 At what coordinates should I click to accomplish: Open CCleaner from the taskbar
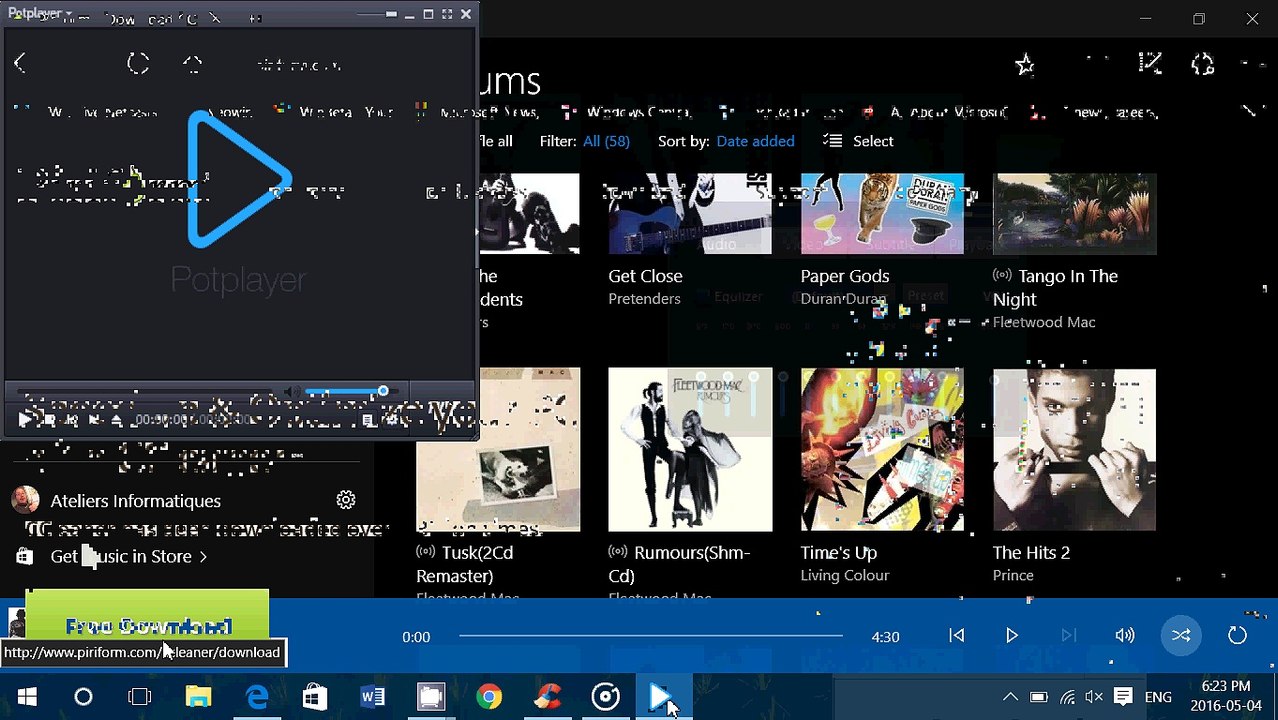pos(547,697)
